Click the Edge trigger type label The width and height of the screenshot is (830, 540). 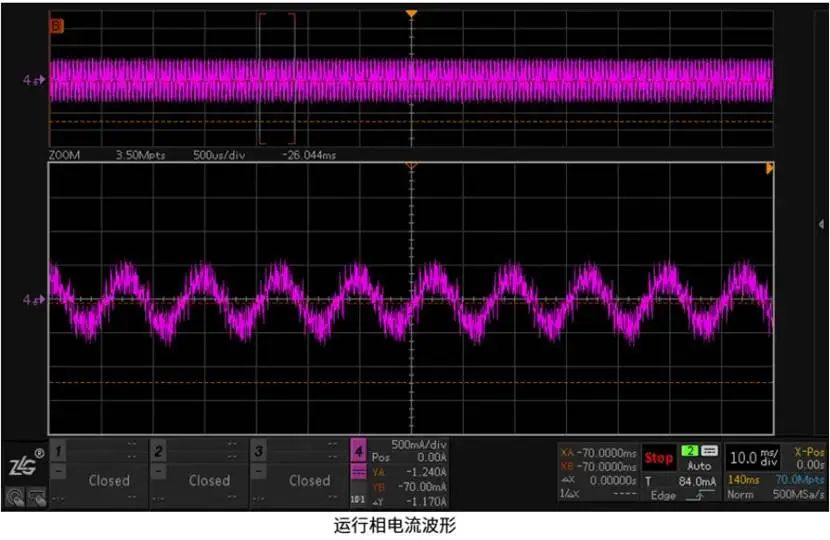(x=663, y=496)
